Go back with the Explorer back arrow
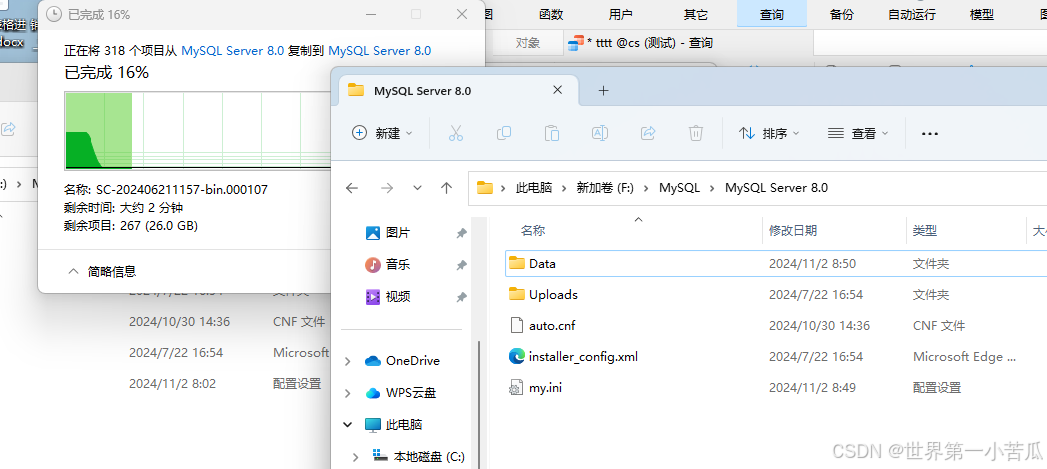 pos(352,188)
